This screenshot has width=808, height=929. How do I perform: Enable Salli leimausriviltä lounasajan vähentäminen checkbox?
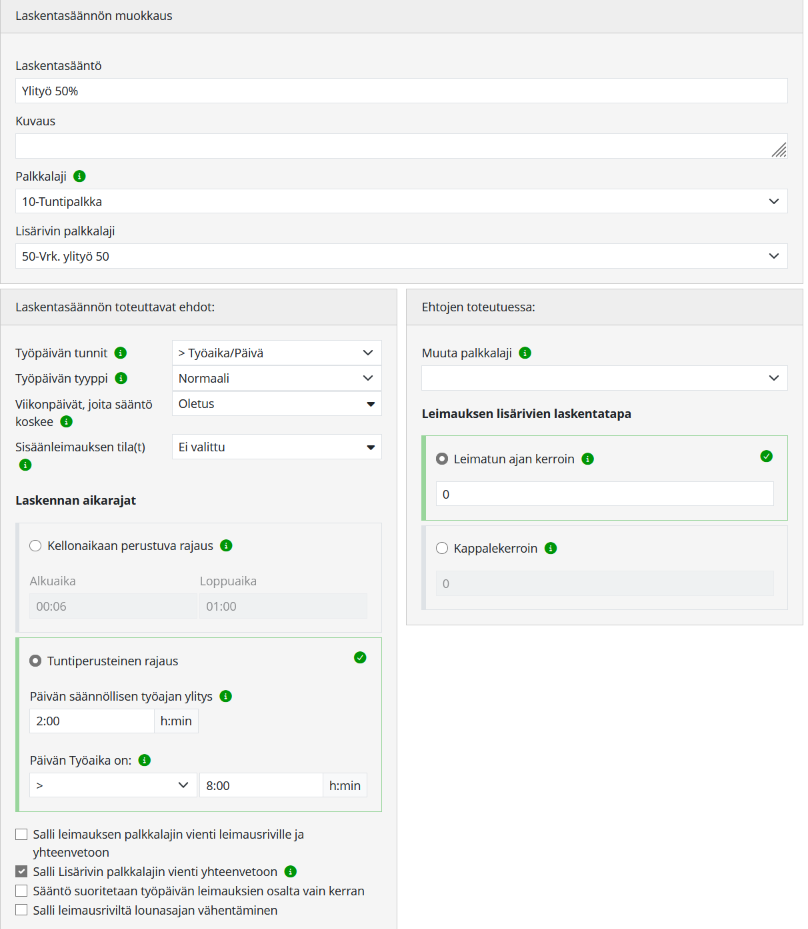22,910
